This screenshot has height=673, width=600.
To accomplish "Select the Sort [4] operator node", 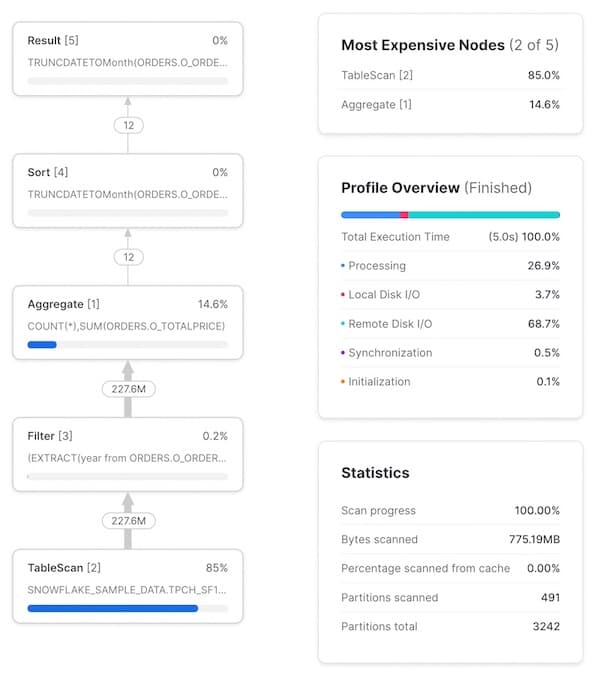I will pyautogui.click(x=127, y=190).
